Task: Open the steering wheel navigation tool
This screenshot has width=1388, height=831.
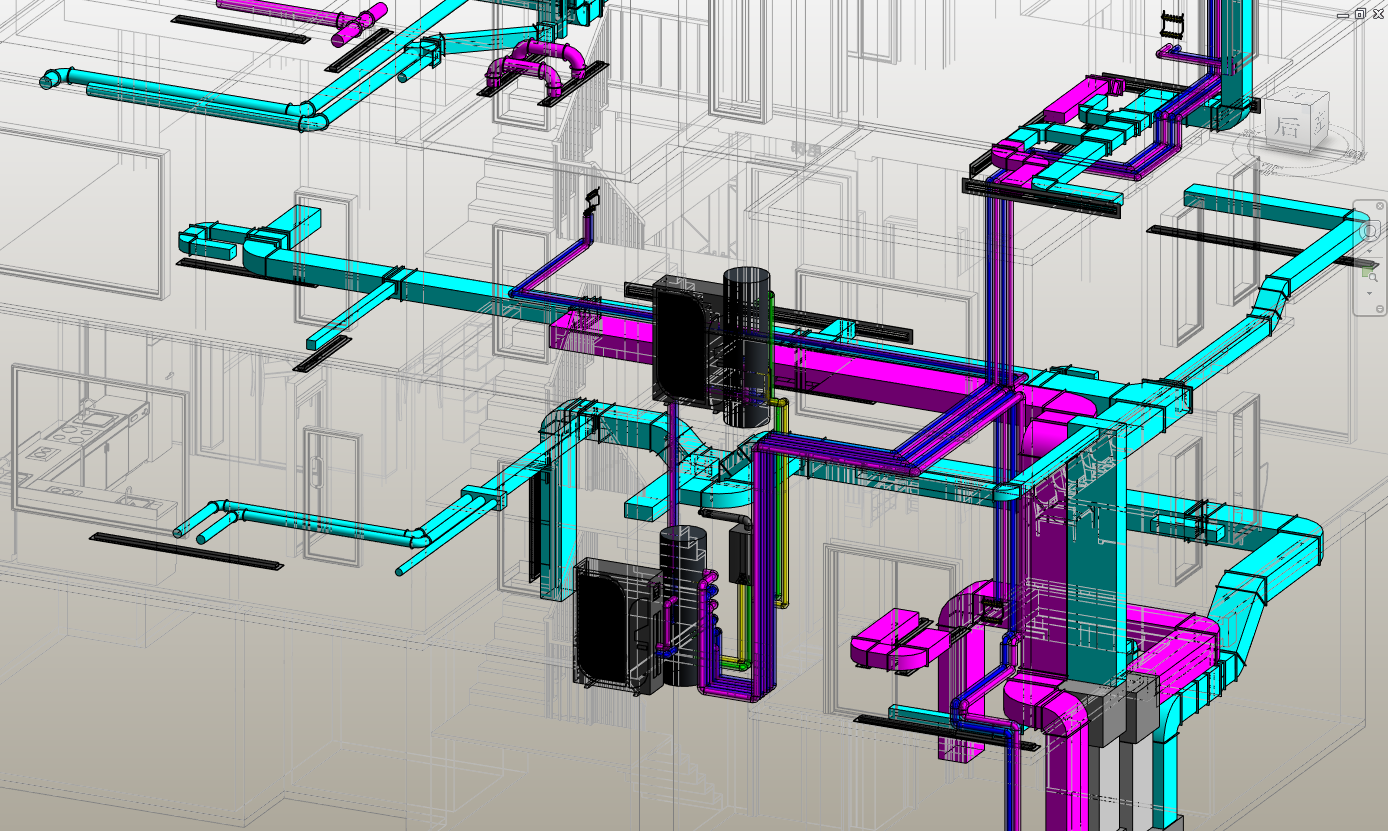Action: [x=1370, y=231]
